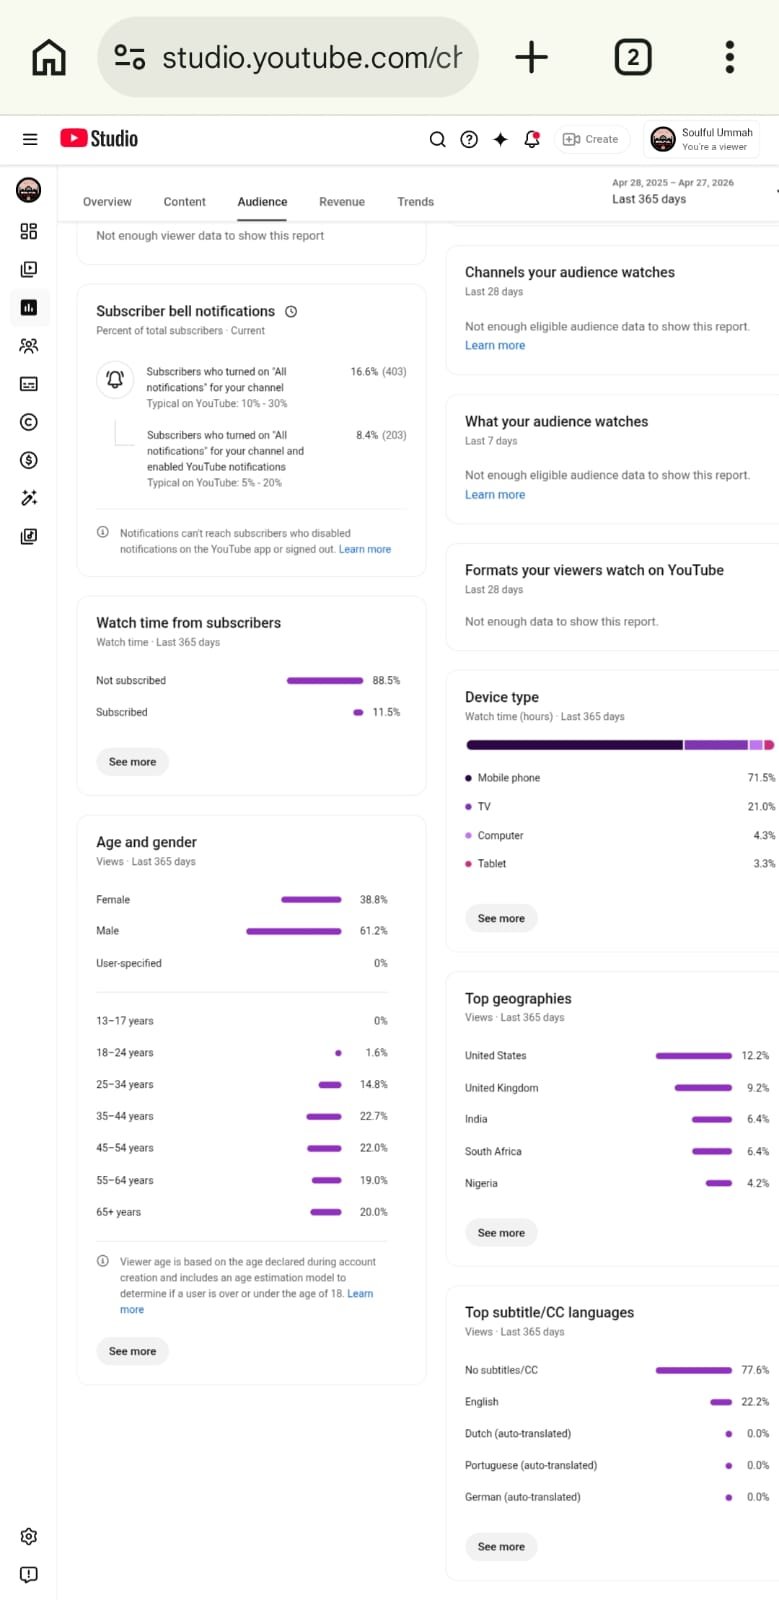The height and width of the screenshot is (1600, 779).
Task: Open the notifications bell in the header
Action: coord(532,139)
